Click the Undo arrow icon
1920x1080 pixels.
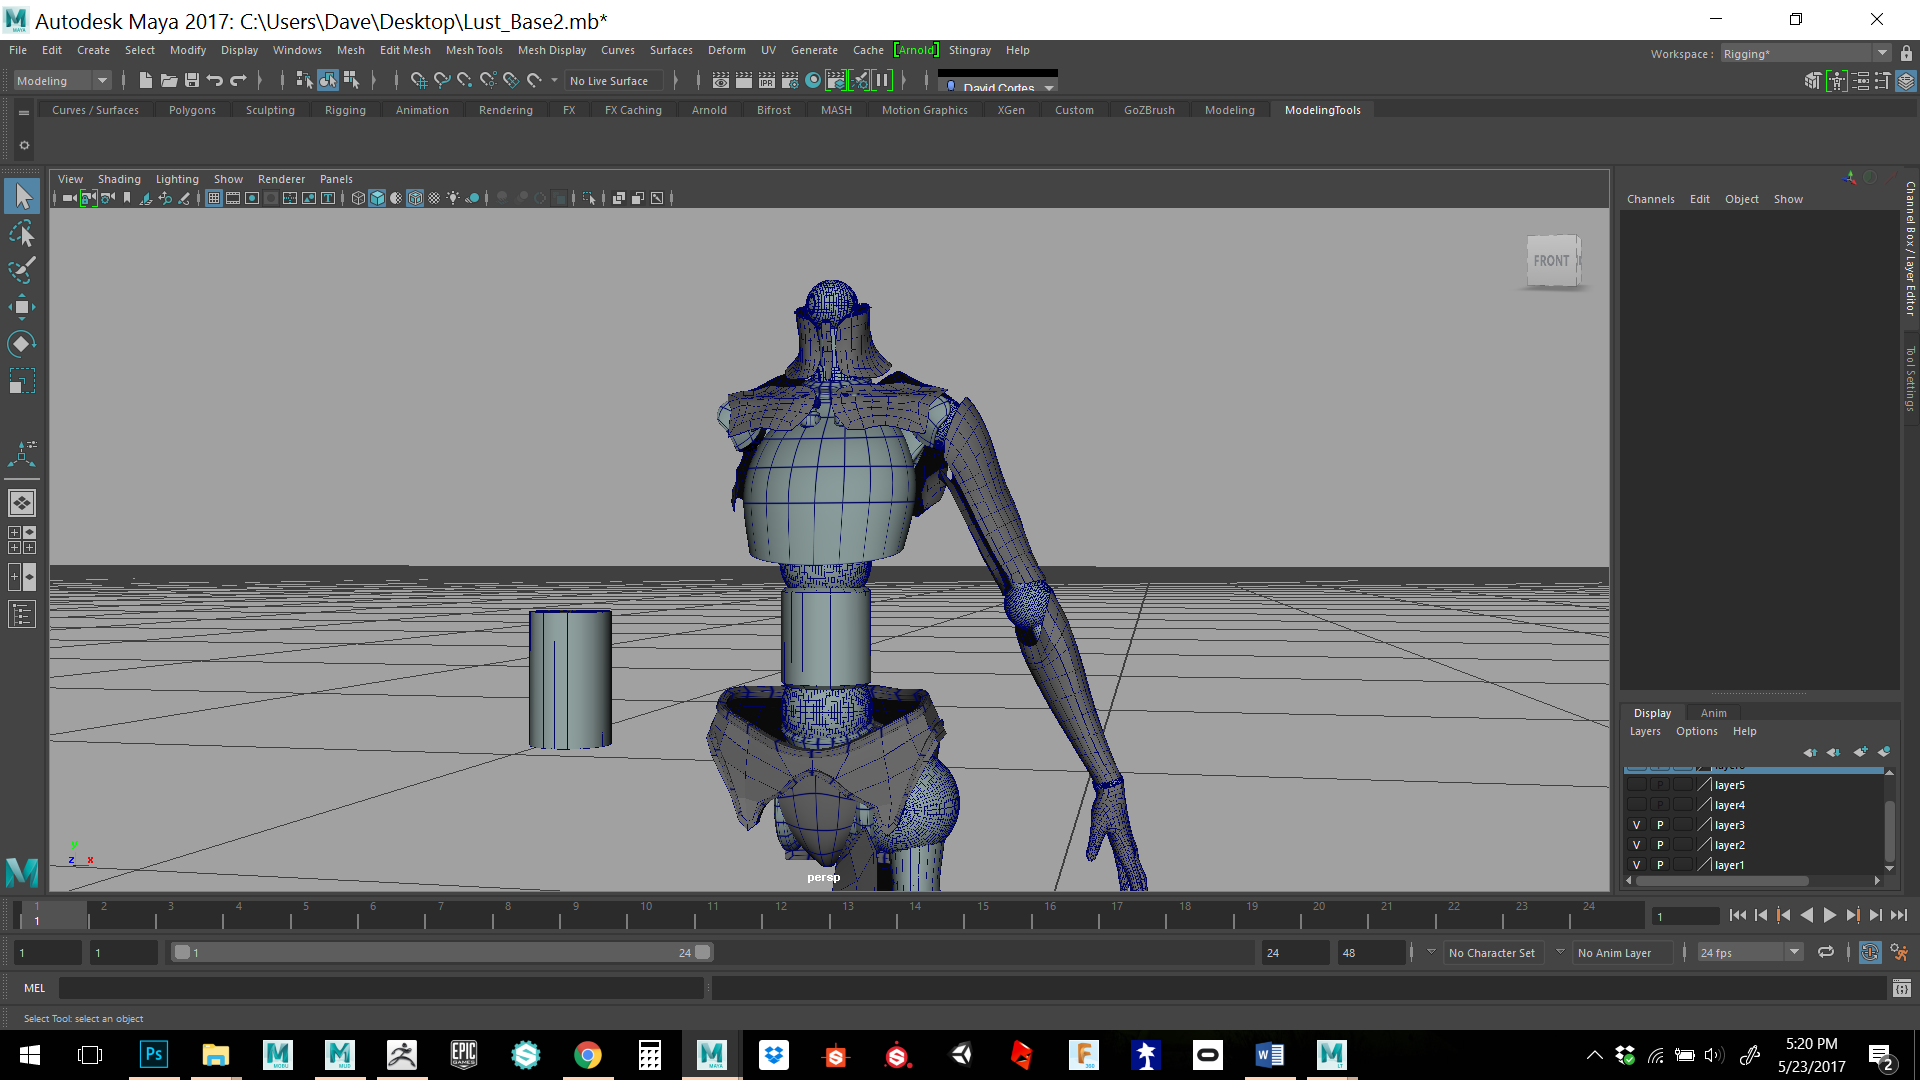[215, 81]
